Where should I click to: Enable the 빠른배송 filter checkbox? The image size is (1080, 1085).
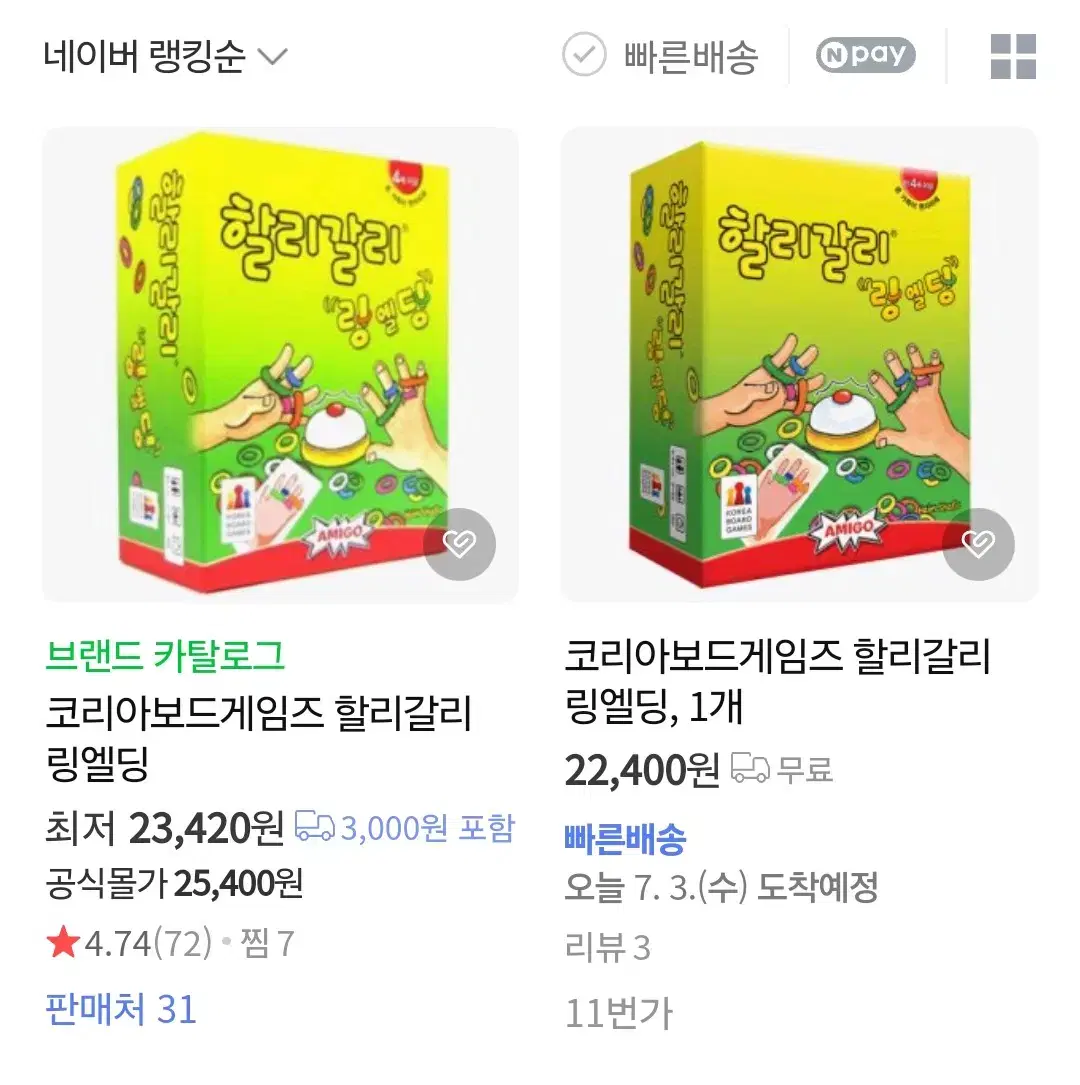point(584,55)
